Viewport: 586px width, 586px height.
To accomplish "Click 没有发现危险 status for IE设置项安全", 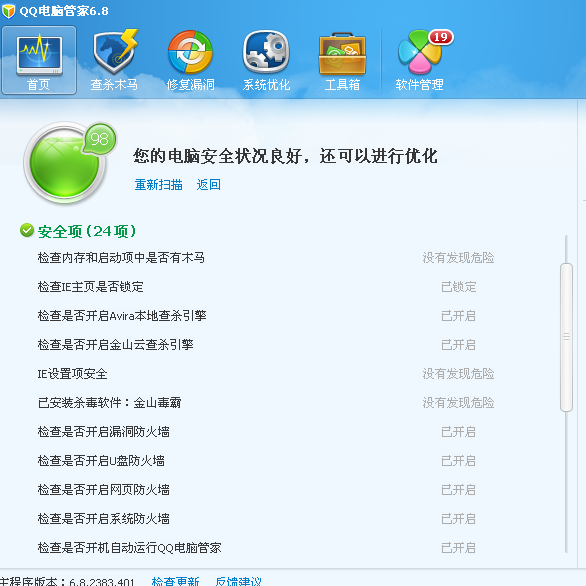I will (x=459, y=374).
